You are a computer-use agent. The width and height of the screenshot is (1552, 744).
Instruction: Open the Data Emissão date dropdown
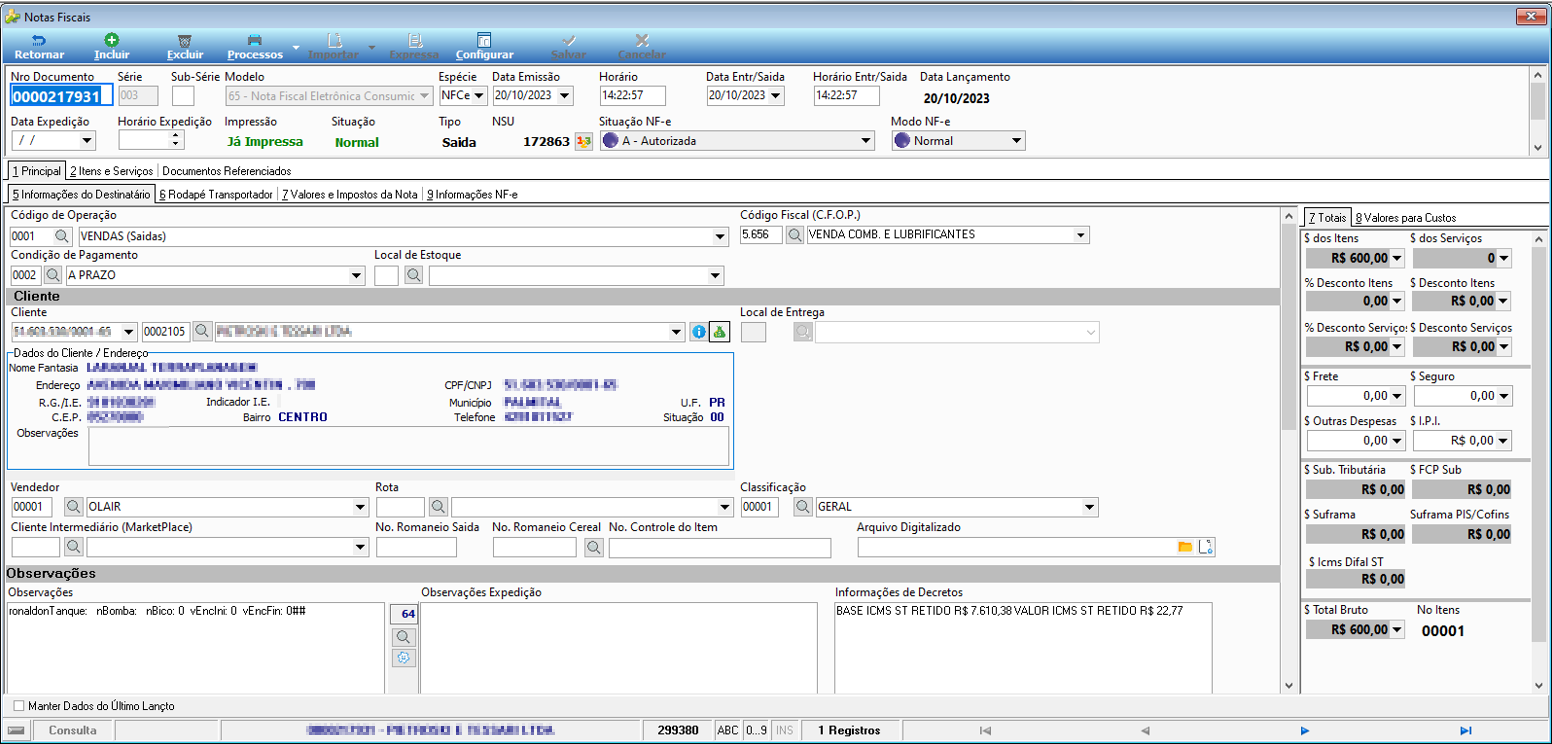coord(565,96)
